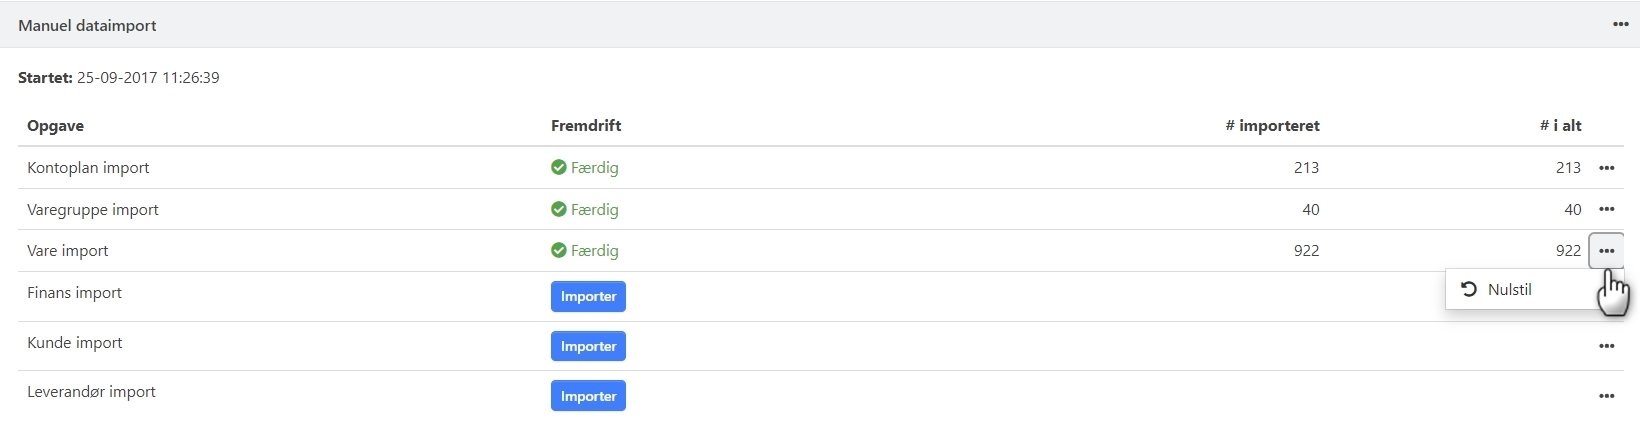Click the Finans import row label

tap(75, 293)
